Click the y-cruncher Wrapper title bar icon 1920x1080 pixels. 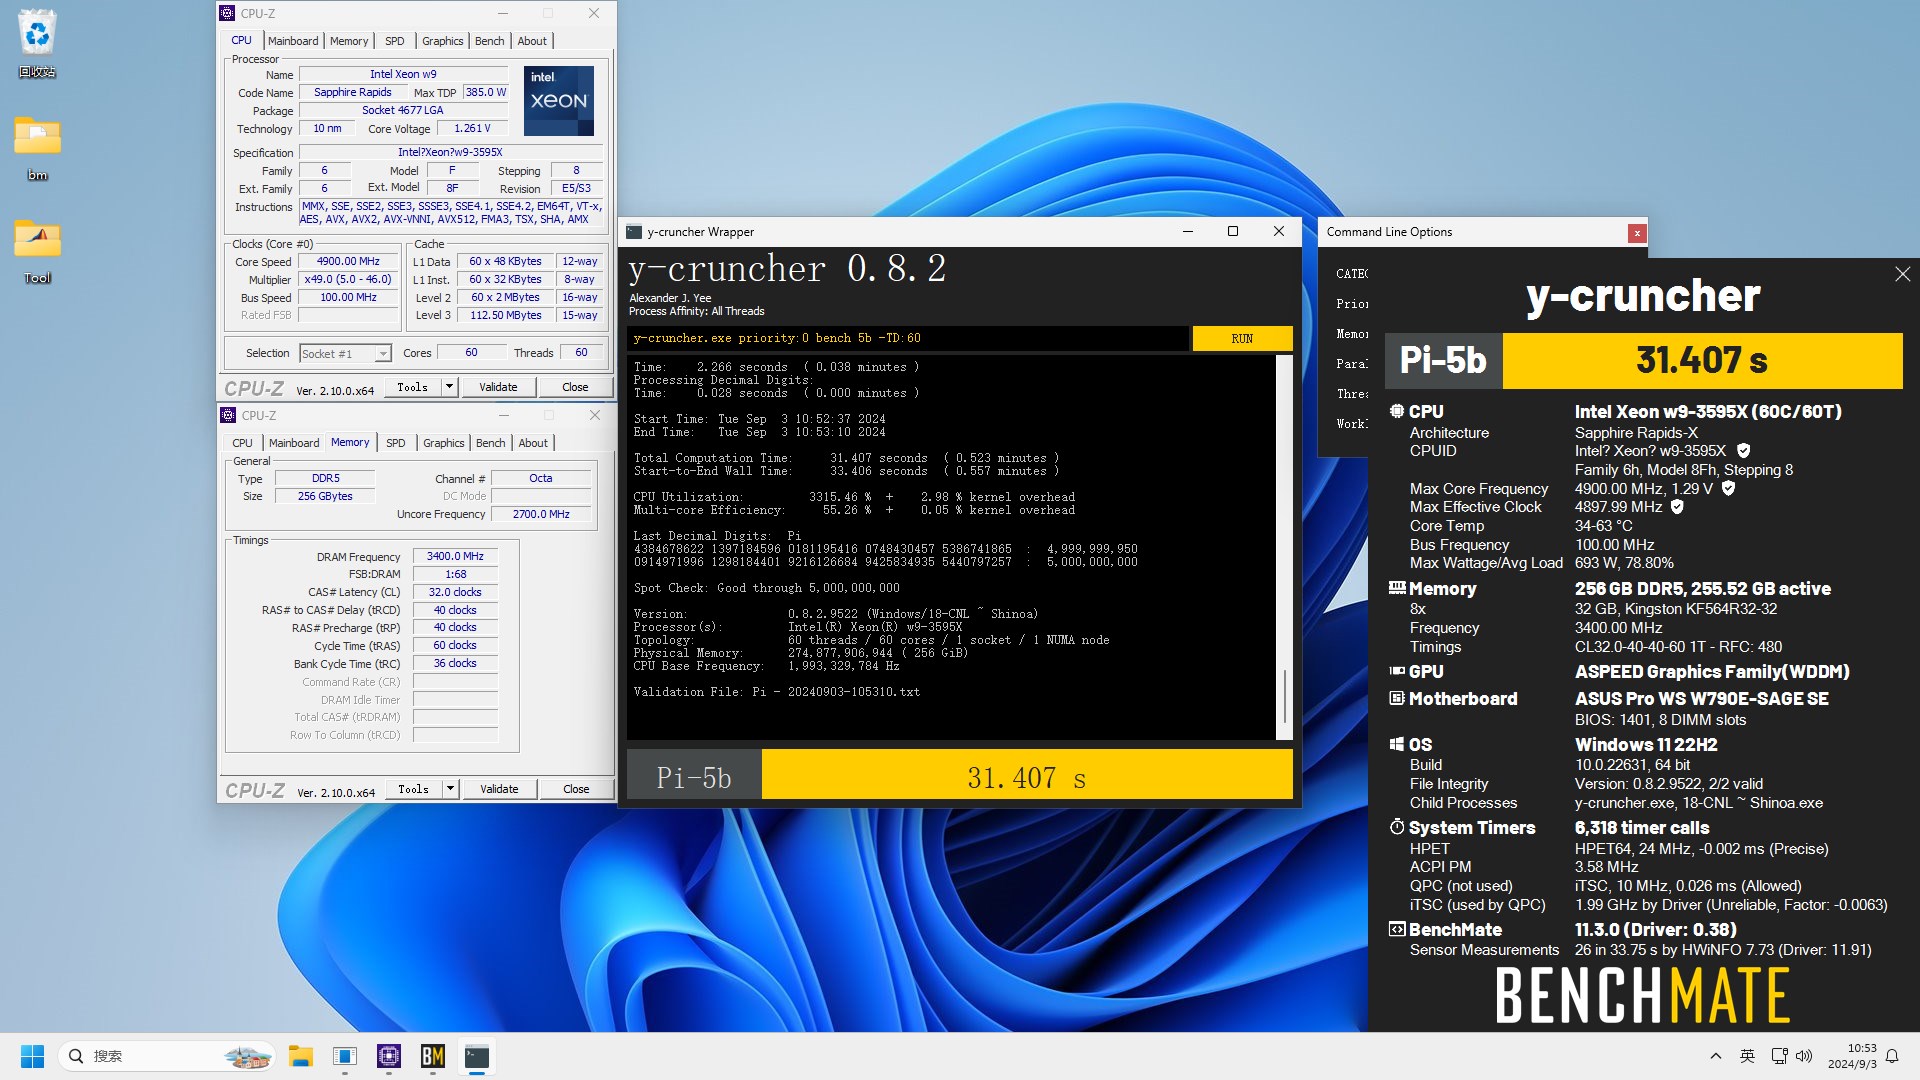pyautogui.click(x=634, y=232)
